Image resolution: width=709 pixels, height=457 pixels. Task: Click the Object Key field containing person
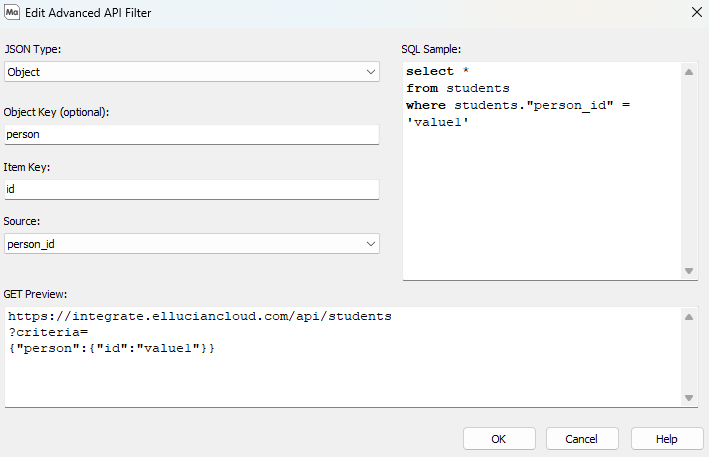coord(191,134)
